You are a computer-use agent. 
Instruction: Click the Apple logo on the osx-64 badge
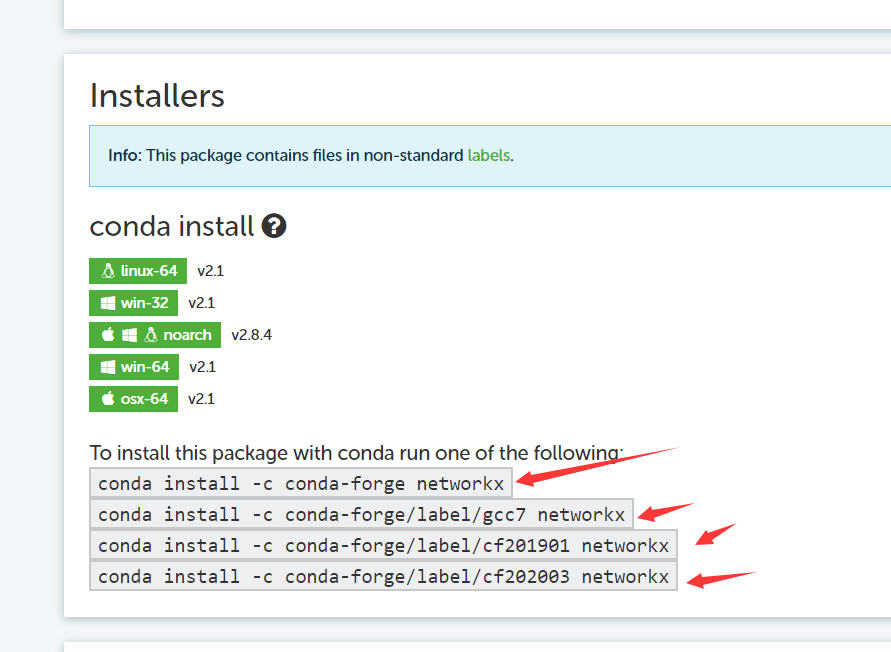pyautogui.click(x=108, y=398)
